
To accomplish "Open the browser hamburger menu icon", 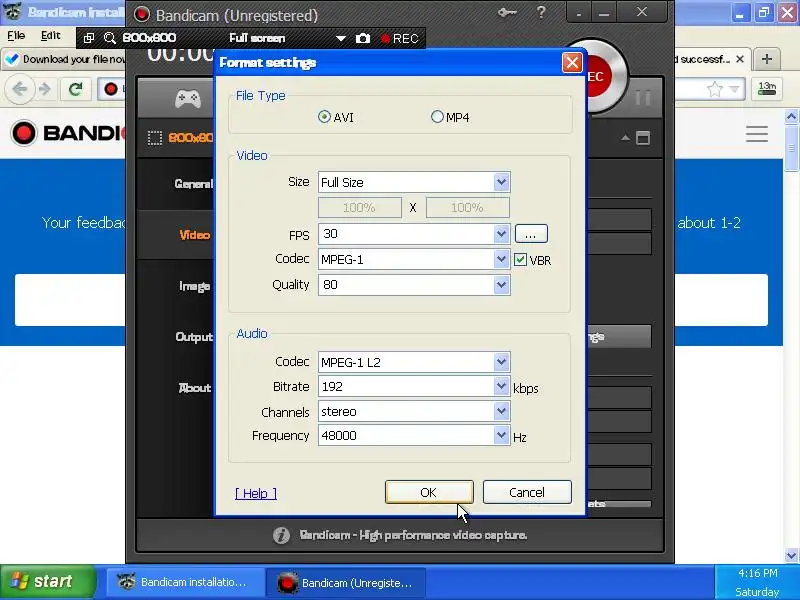I will tap(757, 134).
